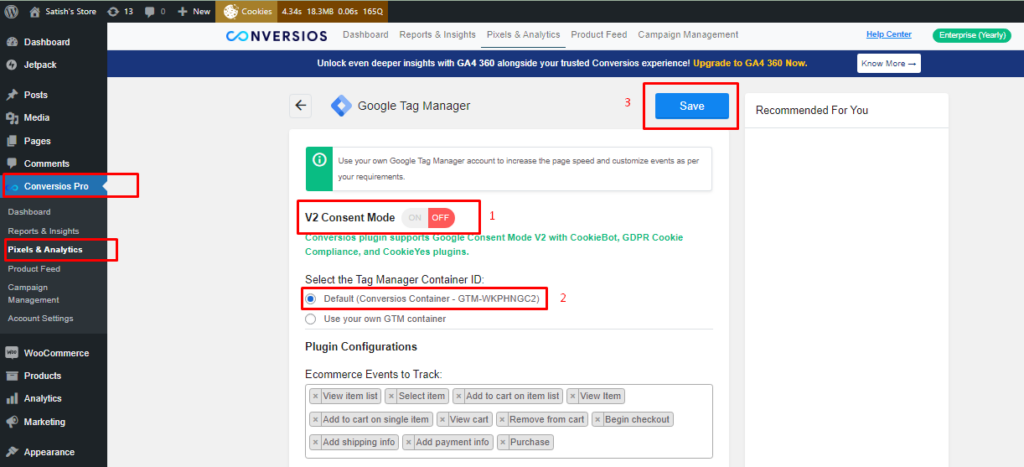Switch to Pixels & Analytics header tab

[522, 35]
